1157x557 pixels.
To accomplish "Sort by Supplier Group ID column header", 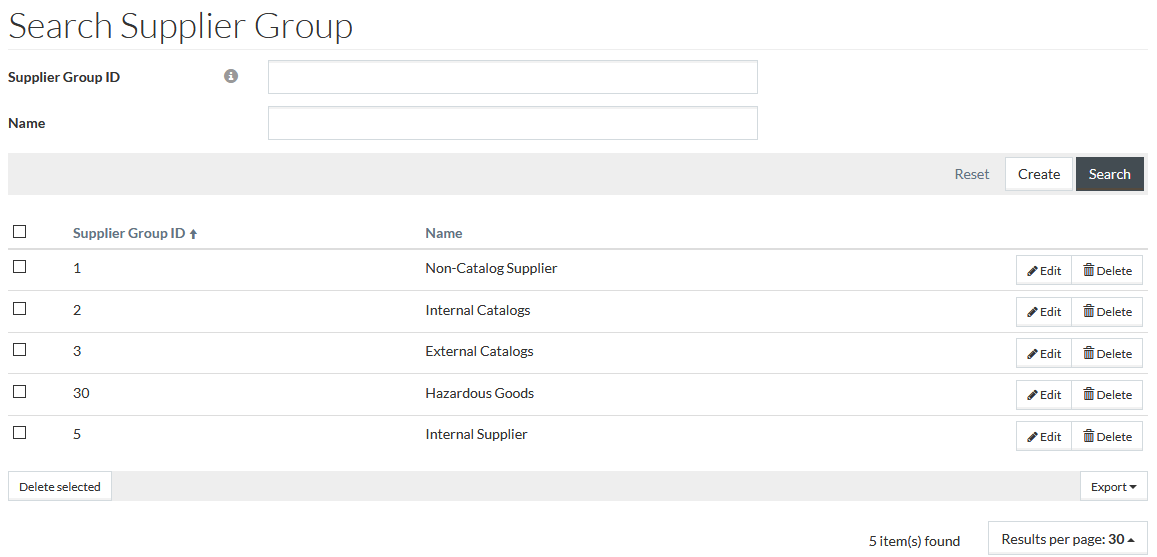I will tap(129, 233).
